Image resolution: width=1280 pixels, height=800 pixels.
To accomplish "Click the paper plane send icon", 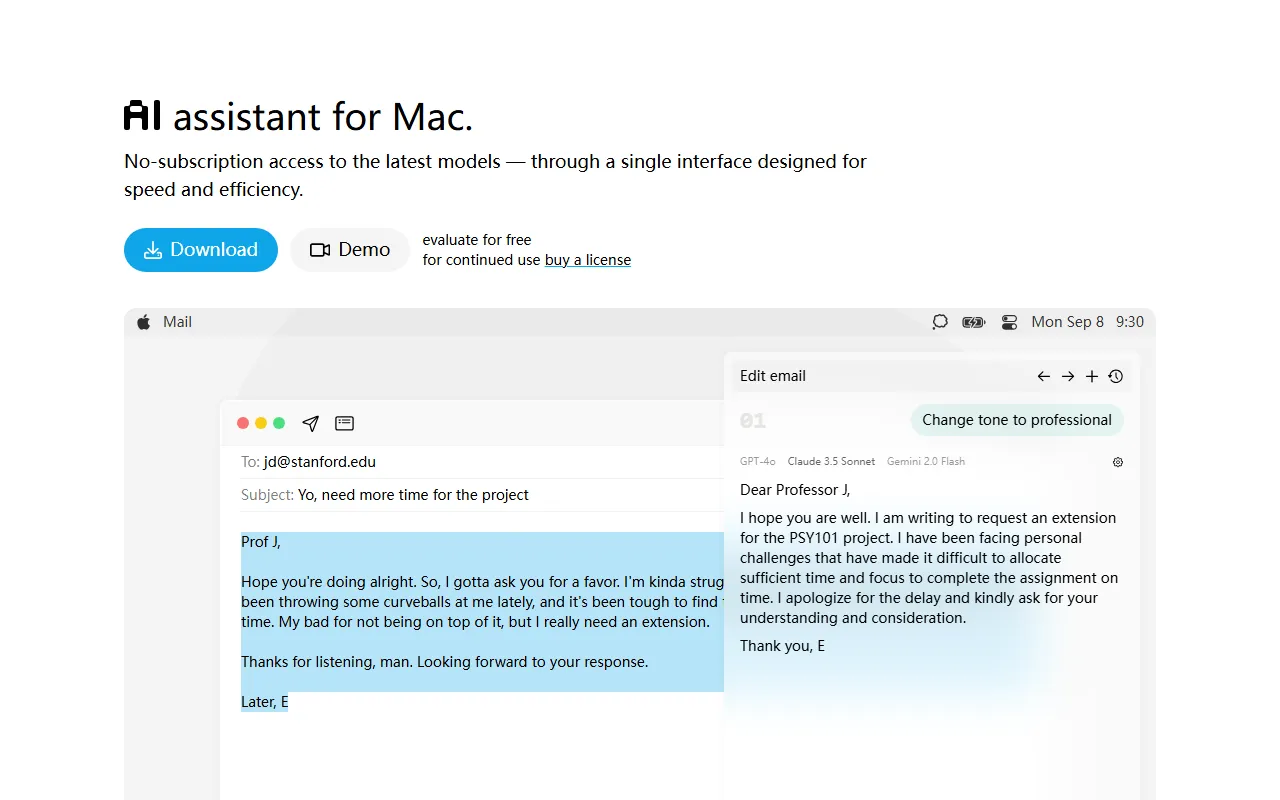I will (311, 423).
